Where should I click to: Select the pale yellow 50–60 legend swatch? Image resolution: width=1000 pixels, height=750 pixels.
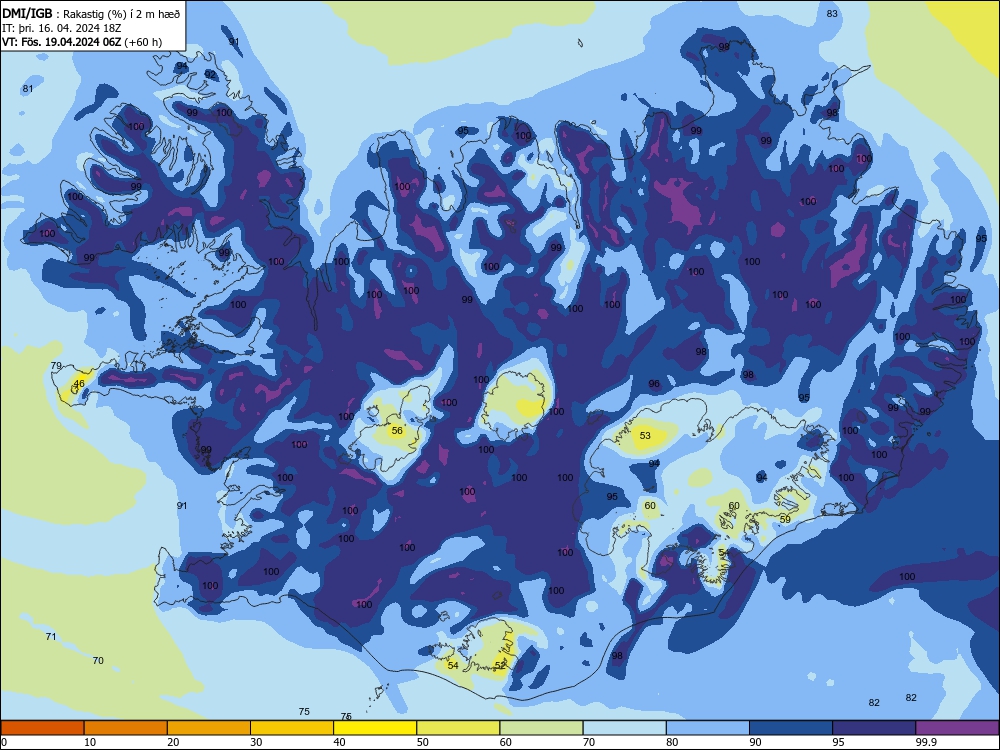pyautogui.click(x=458, y=728)
